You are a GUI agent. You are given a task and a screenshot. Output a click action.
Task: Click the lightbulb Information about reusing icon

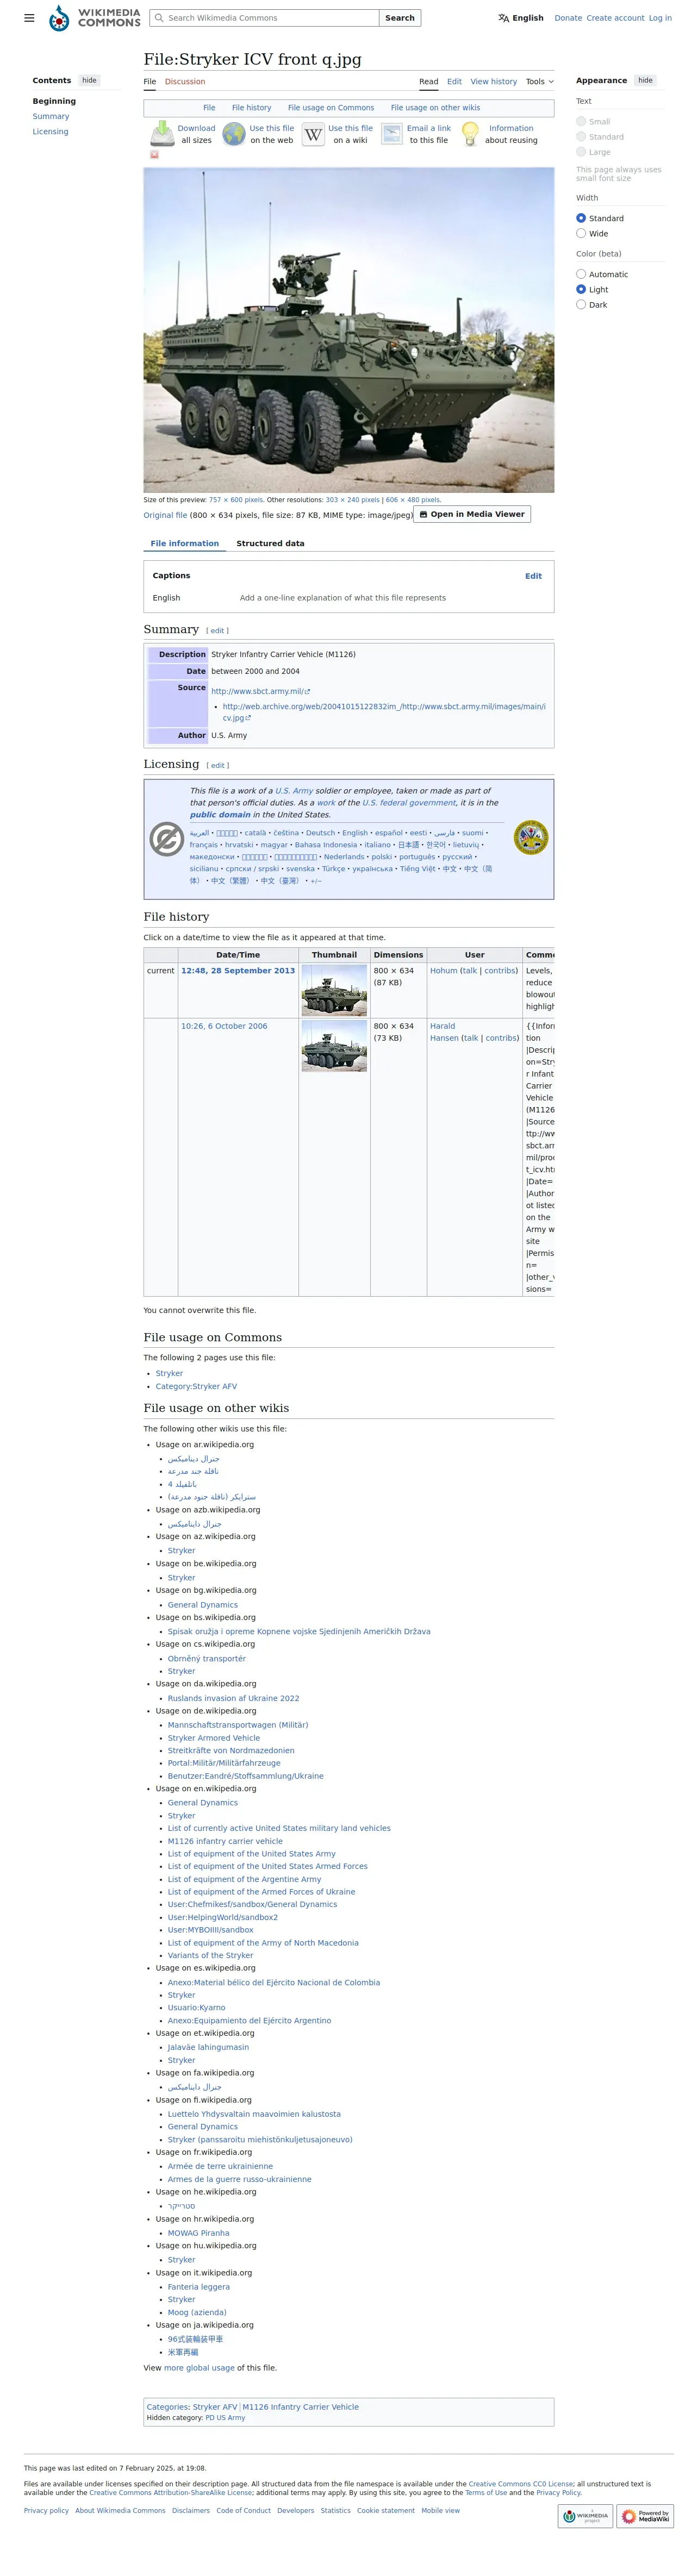click(470, 135)
